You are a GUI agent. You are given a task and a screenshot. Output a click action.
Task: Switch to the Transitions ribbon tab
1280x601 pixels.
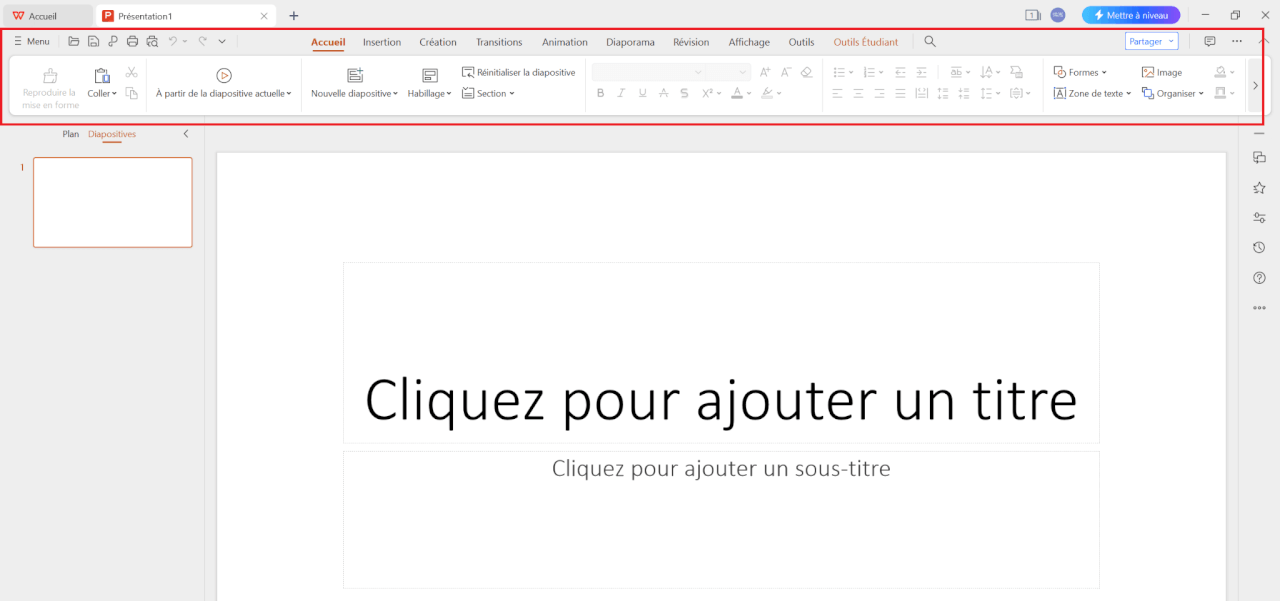[498, 42]
